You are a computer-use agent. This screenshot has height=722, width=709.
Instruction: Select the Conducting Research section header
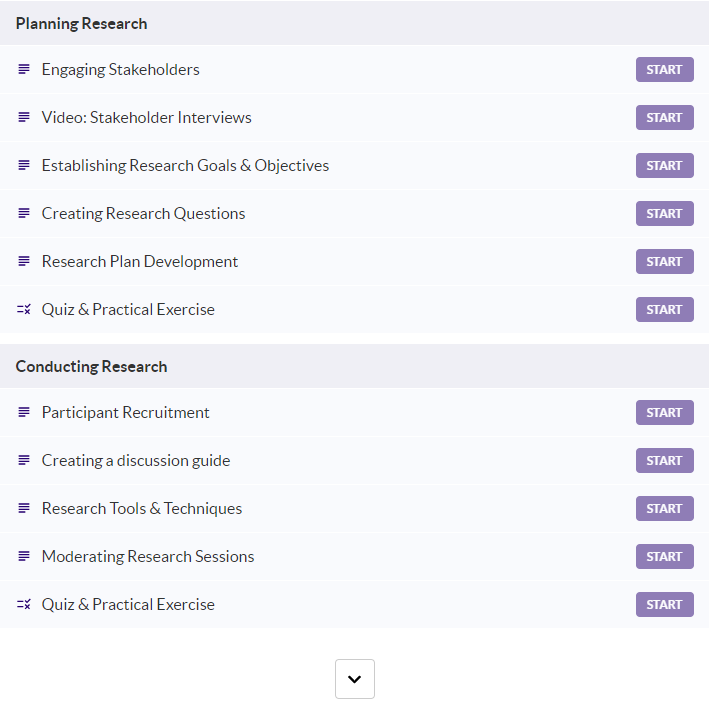[x=354, y=366]
